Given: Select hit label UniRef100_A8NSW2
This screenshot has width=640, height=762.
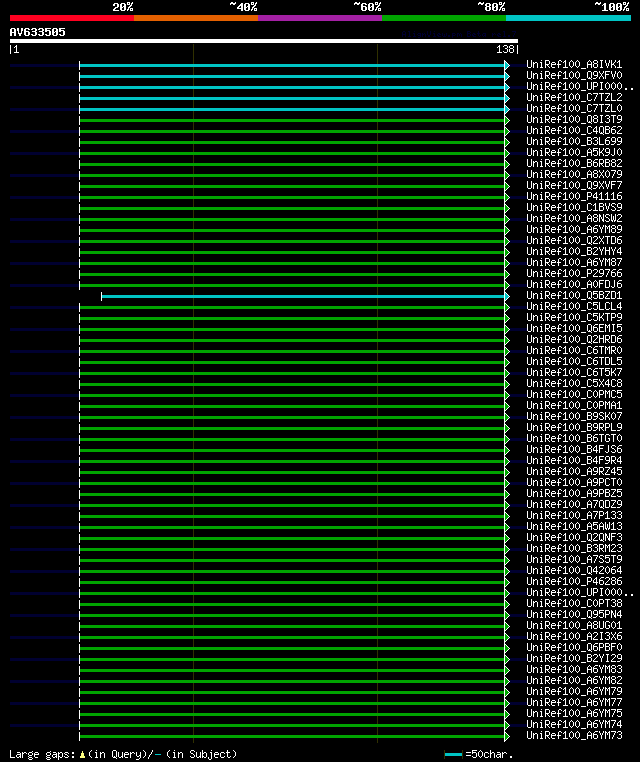Looking at the screenshot, I should pyautogui.click(x=574, y=218).
